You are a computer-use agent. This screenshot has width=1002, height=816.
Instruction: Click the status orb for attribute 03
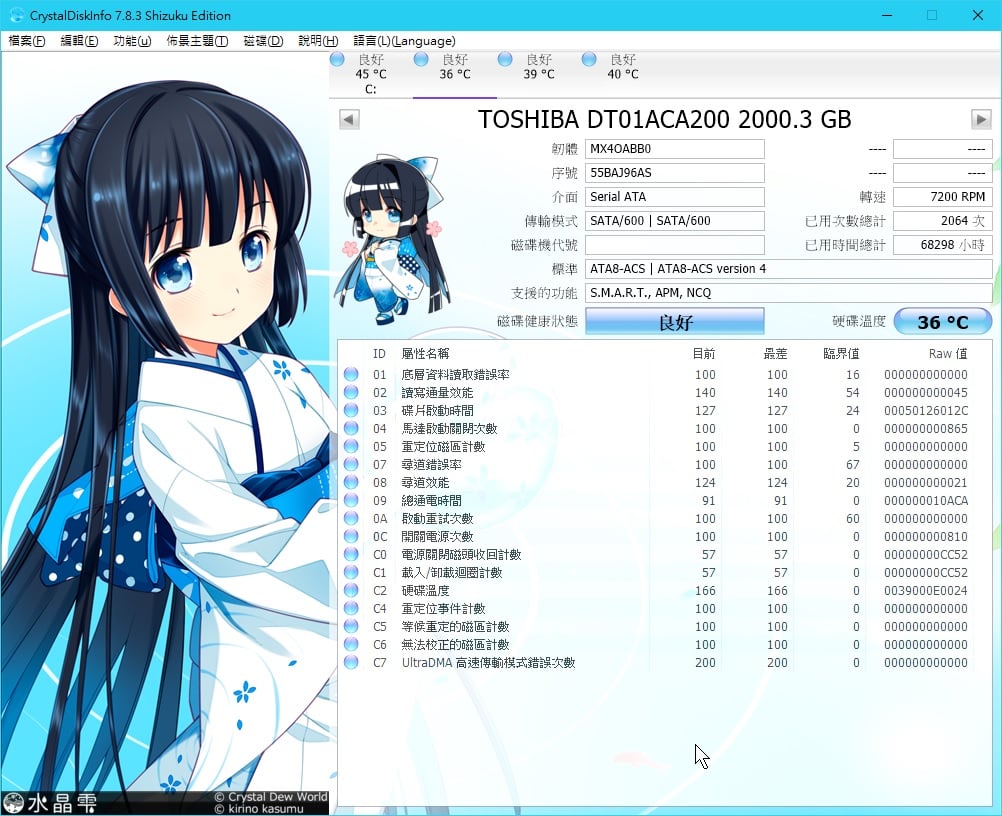pos(351,410)
